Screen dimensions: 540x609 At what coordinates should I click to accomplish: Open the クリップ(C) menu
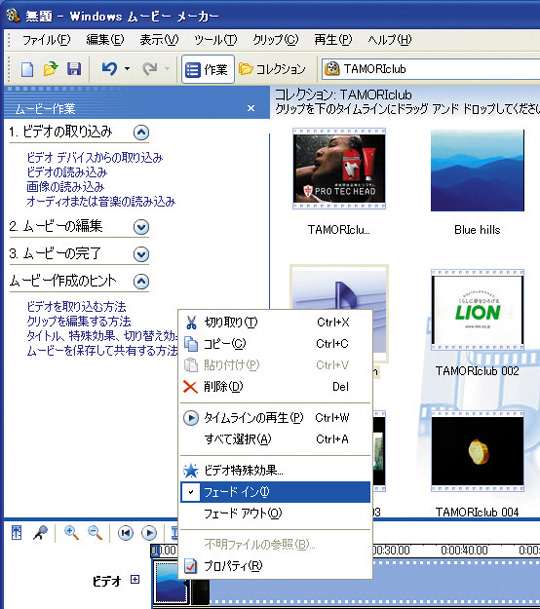pyautogui.click(x=275, y=40)
